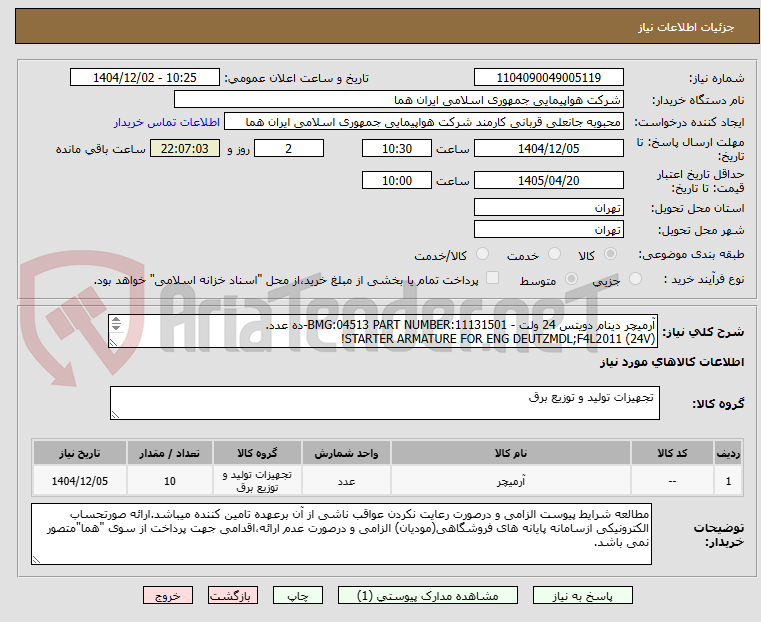Click delivery province field تهران
Viewport: 761px width, 622px height.
[548, 208]
